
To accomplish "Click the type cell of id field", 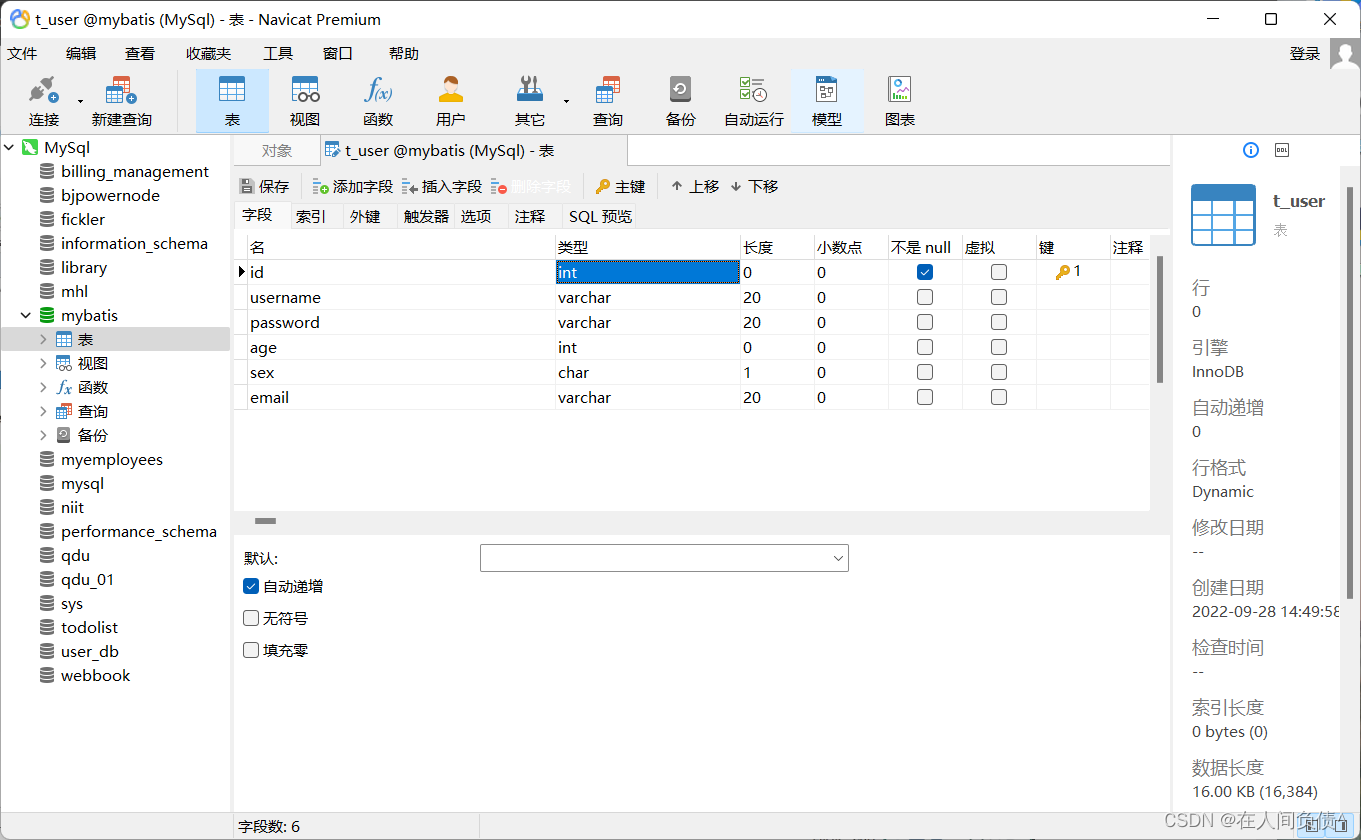I will click(647, 272).
